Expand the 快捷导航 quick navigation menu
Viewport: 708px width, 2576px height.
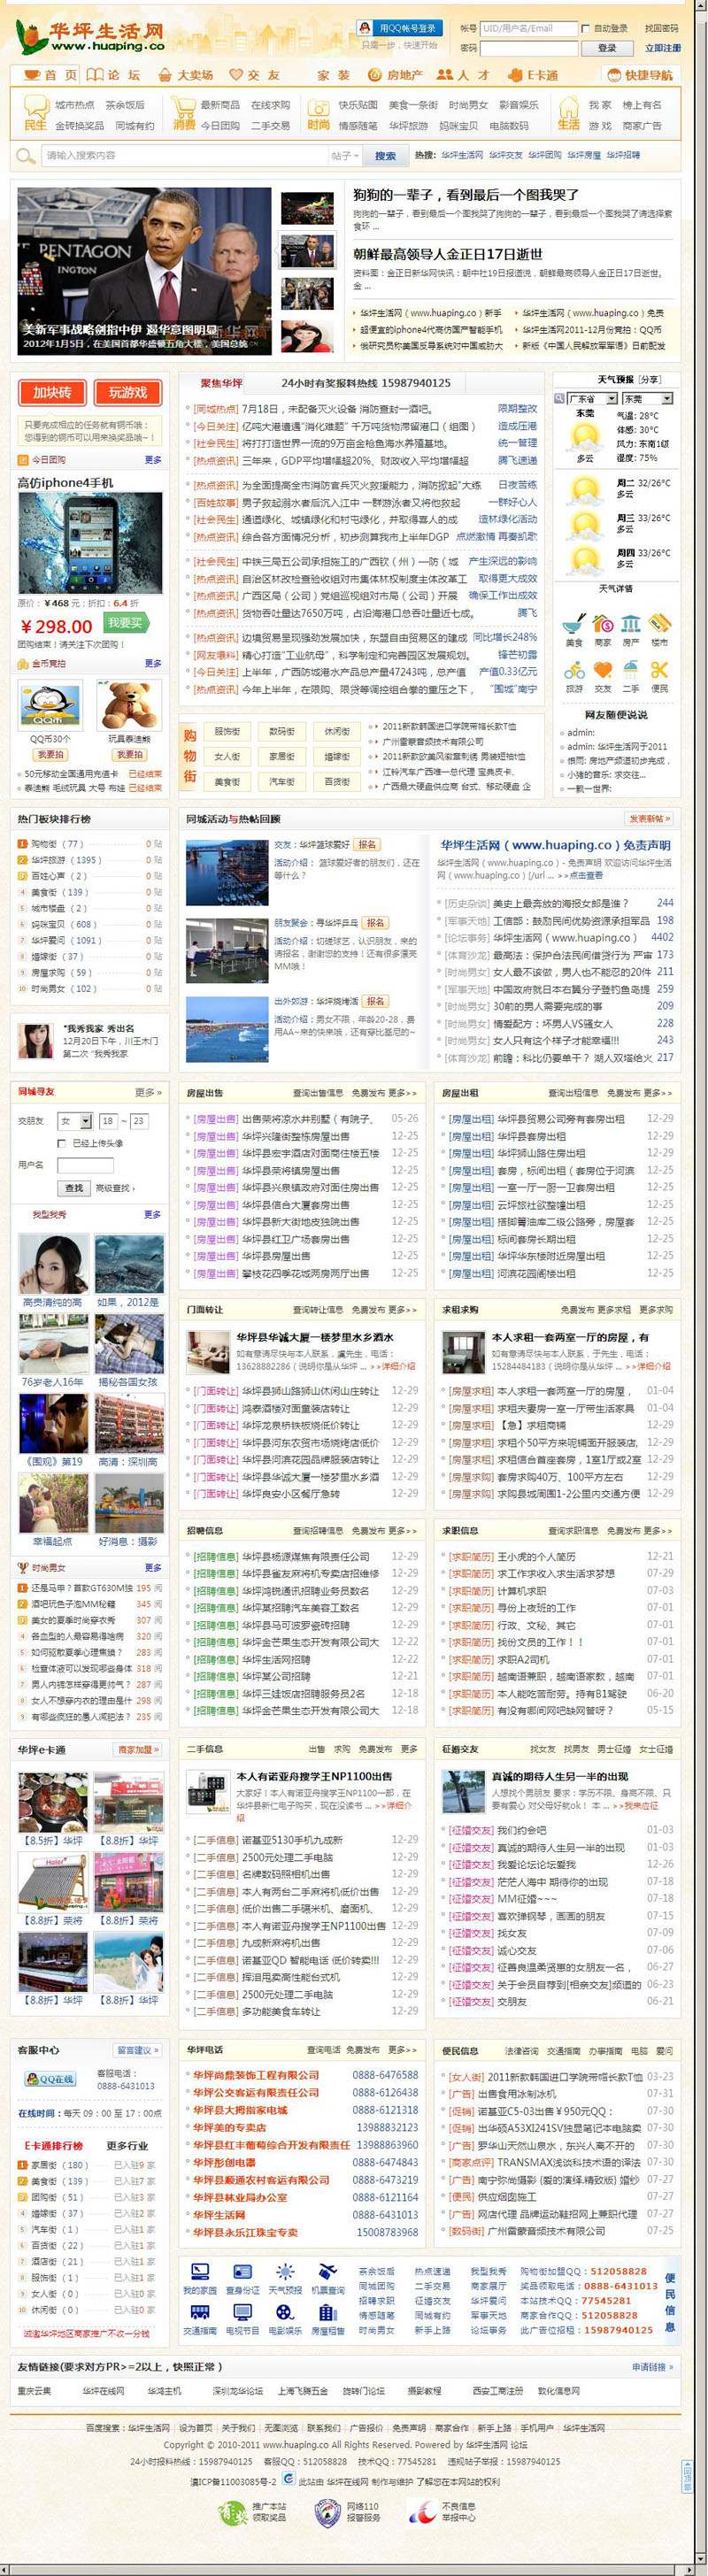[639, 75]
